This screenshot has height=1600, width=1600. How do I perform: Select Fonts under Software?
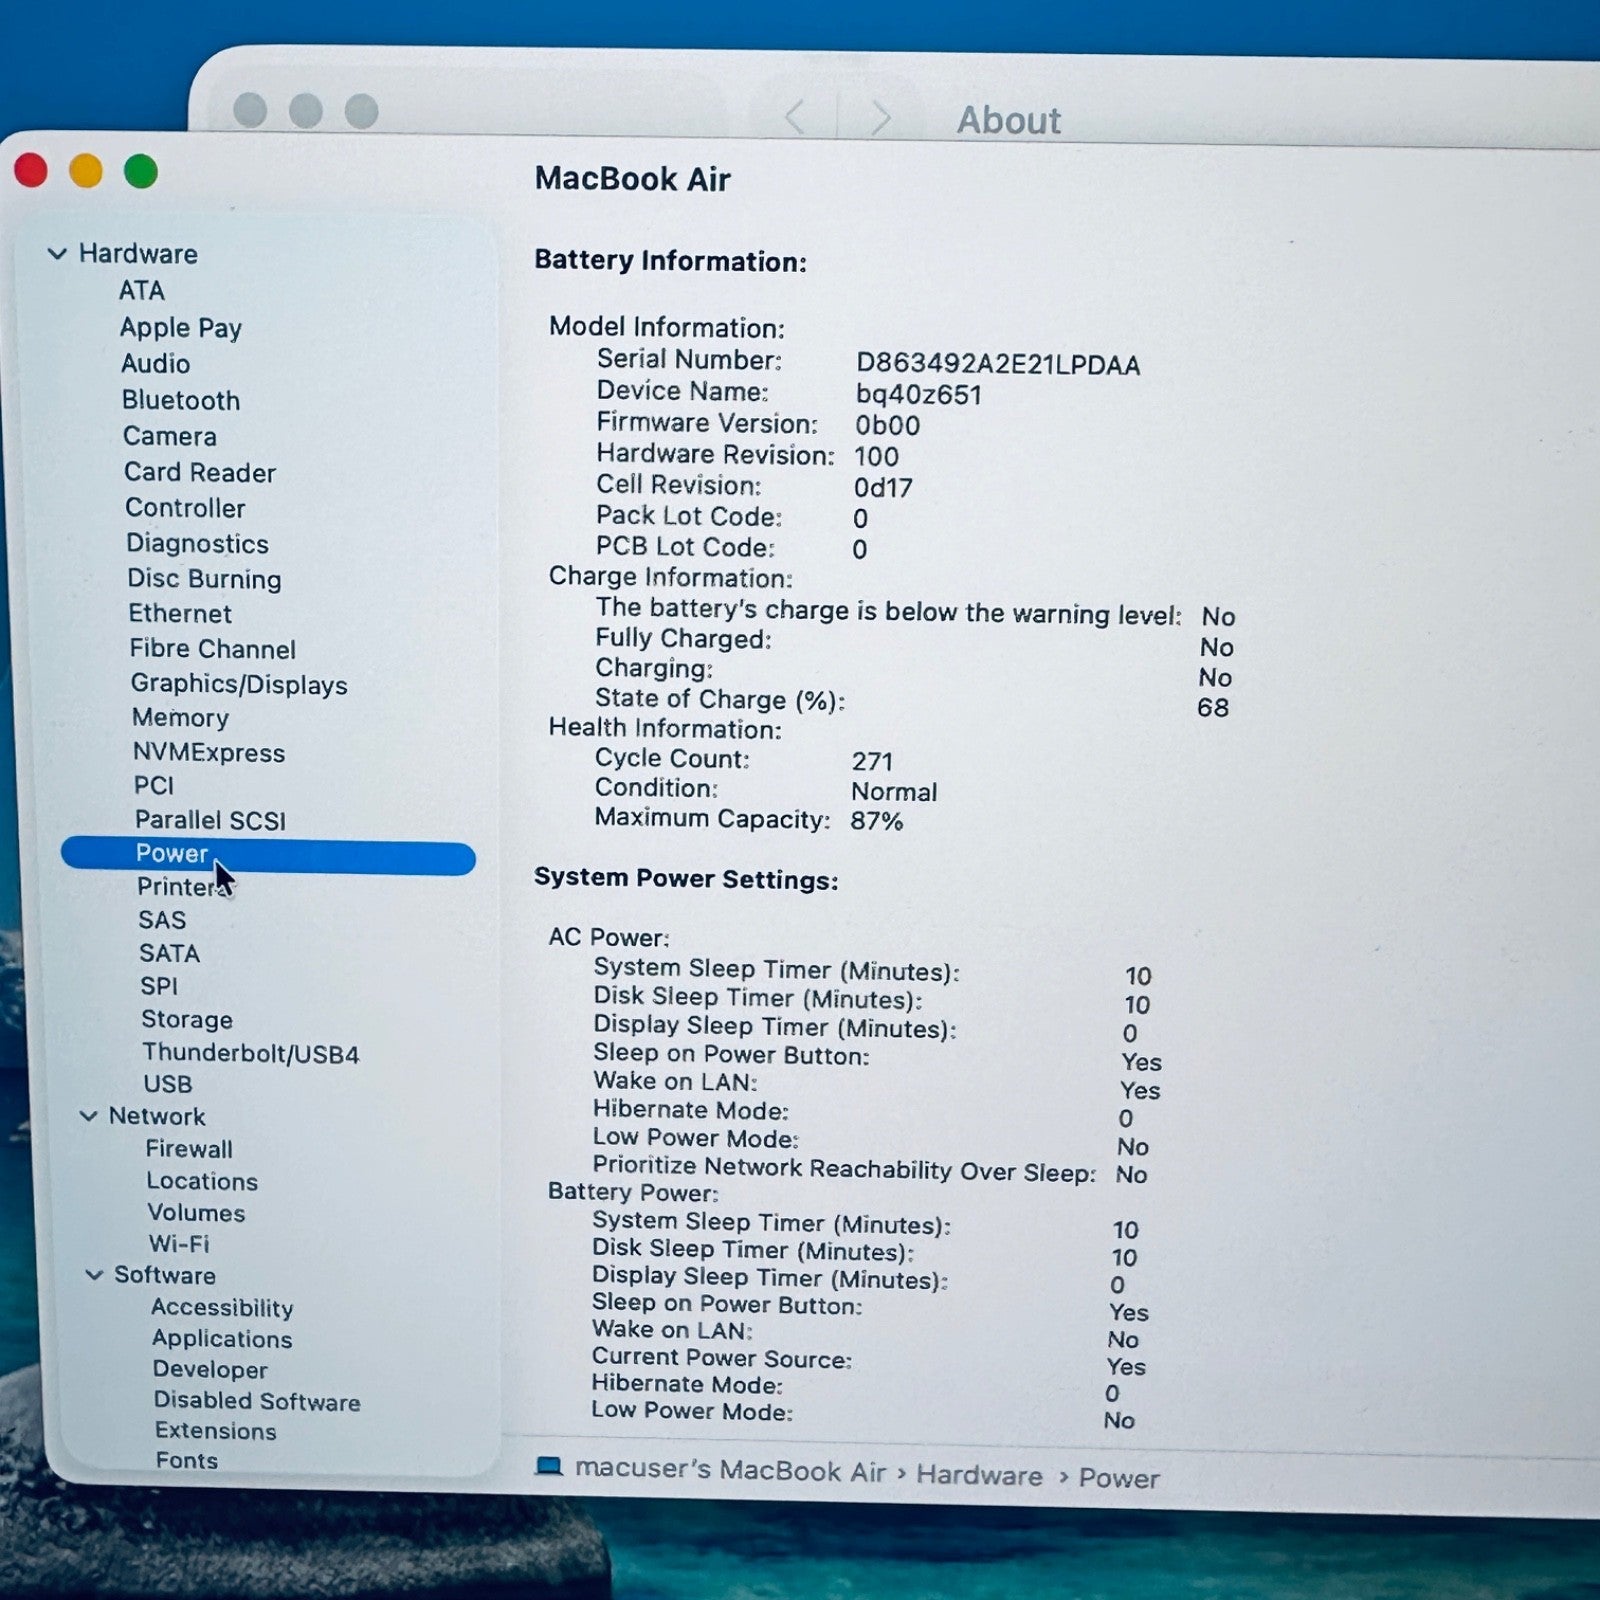click(x=187, y=1460)
